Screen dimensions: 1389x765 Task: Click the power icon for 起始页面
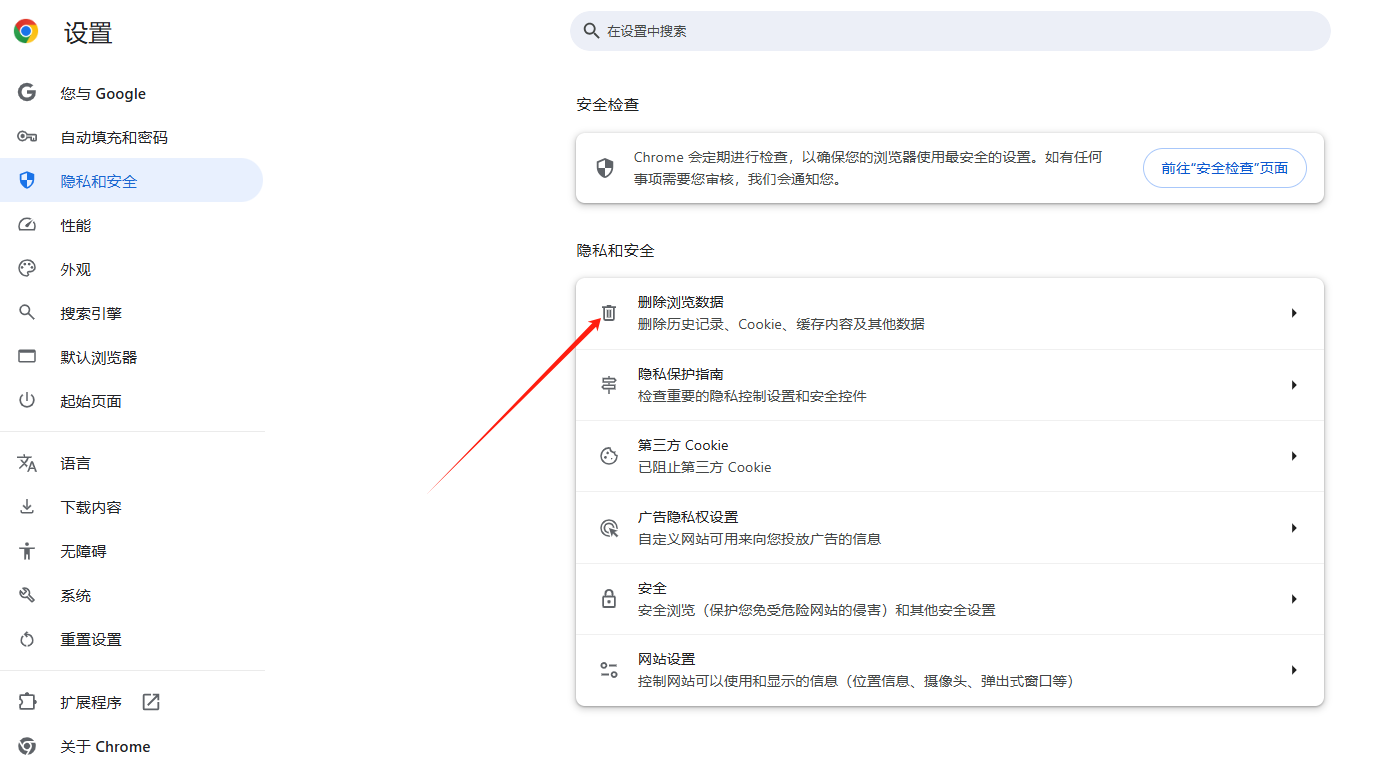(27, 401)
